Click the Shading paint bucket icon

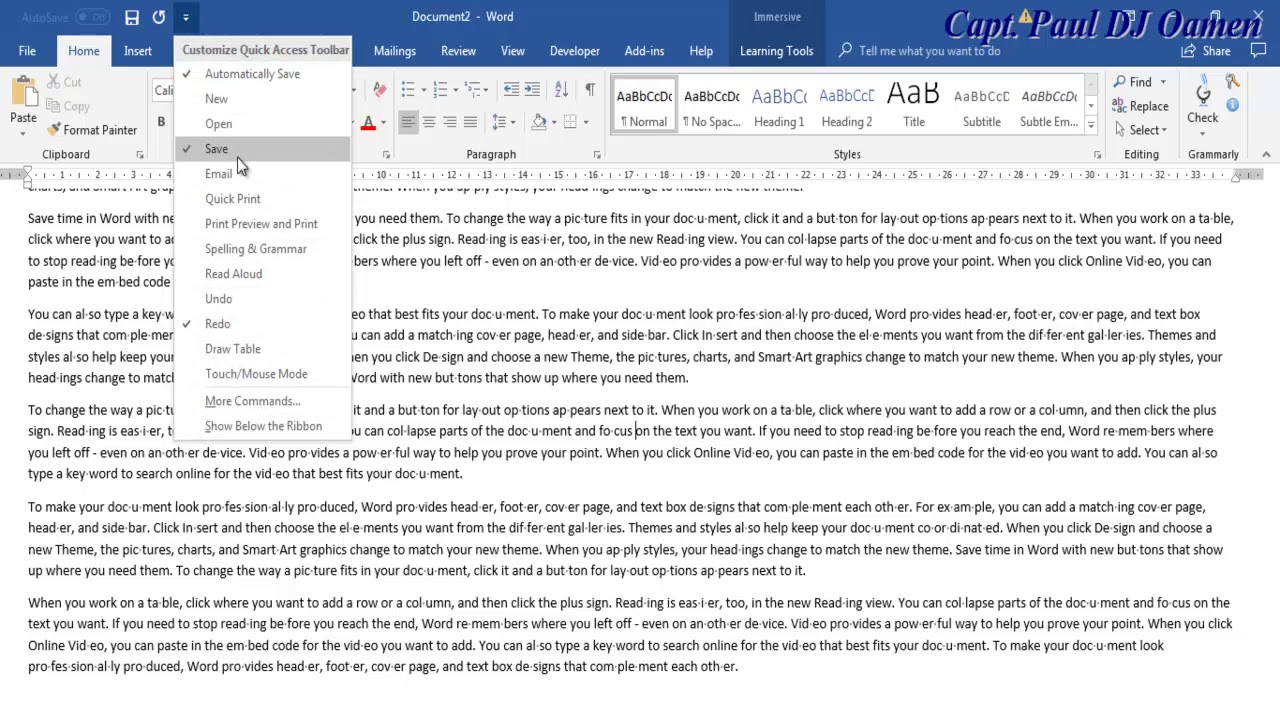pyautogui.click(x=539, y=122)
